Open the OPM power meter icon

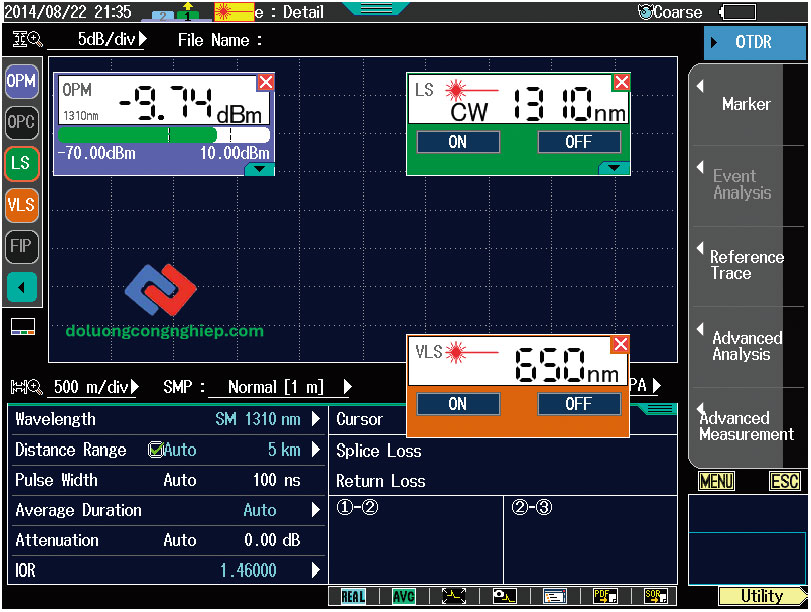point(21,82)
